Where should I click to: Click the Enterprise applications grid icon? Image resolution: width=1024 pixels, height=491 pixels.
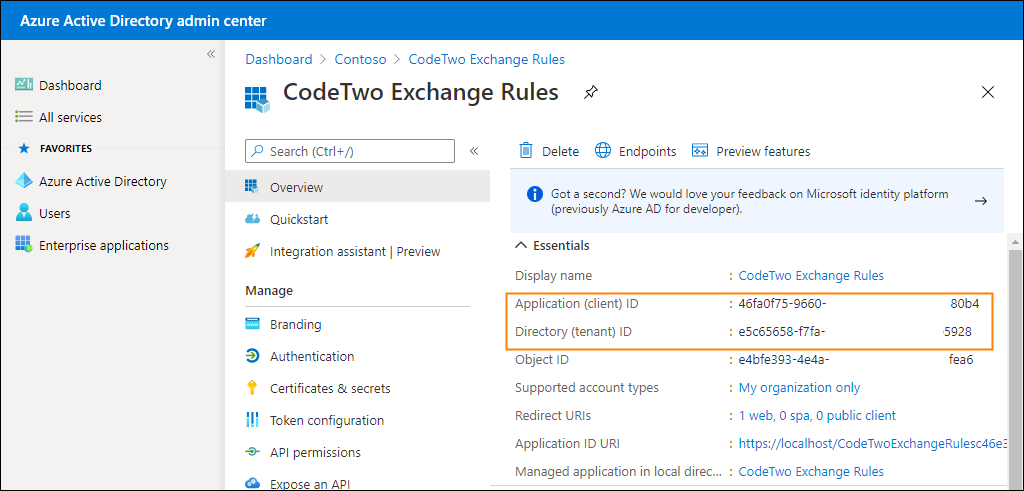pos(24,245)
